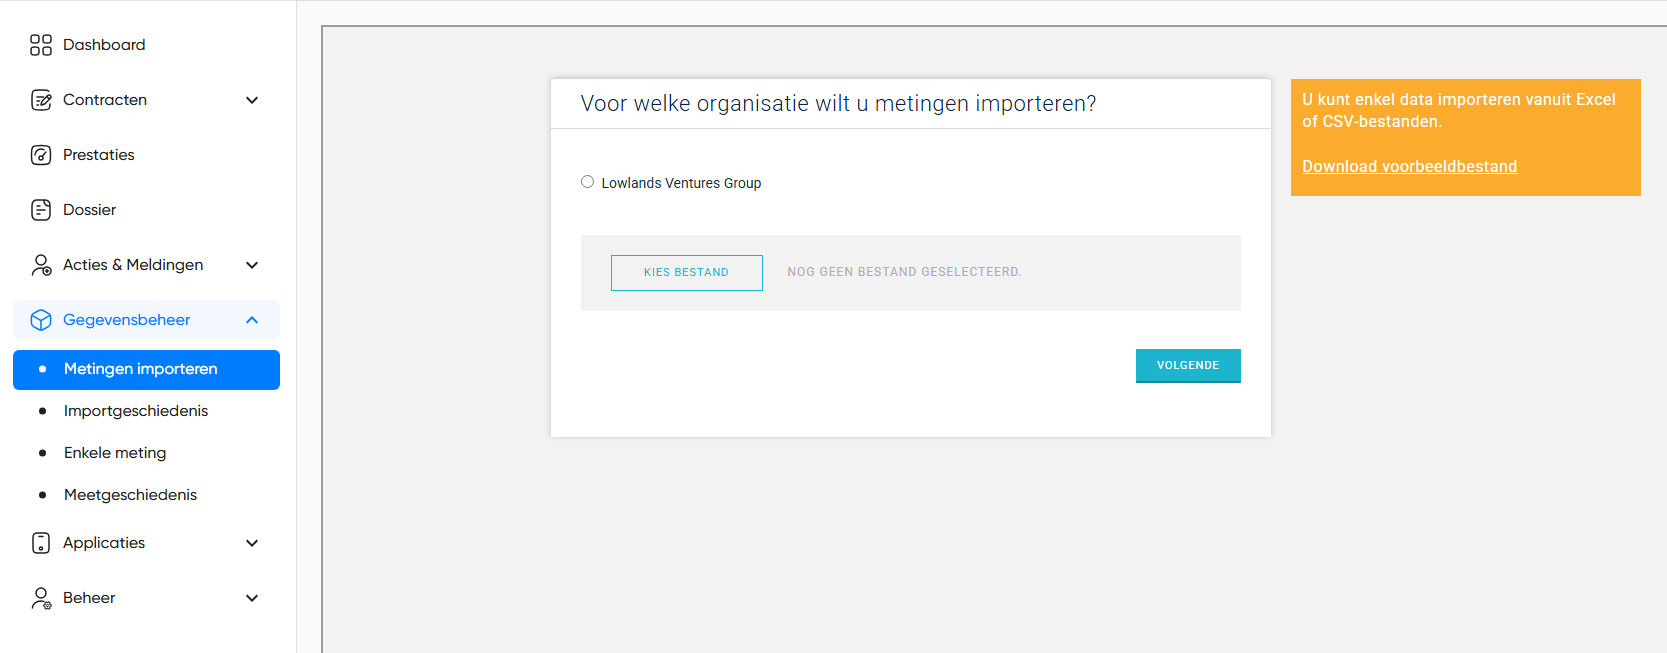Viewport: 1667px width, 653px height.
Task: Collapse the Gegevensbeheer section chevron
Action: pyautogui.click(x=252, y=320)
